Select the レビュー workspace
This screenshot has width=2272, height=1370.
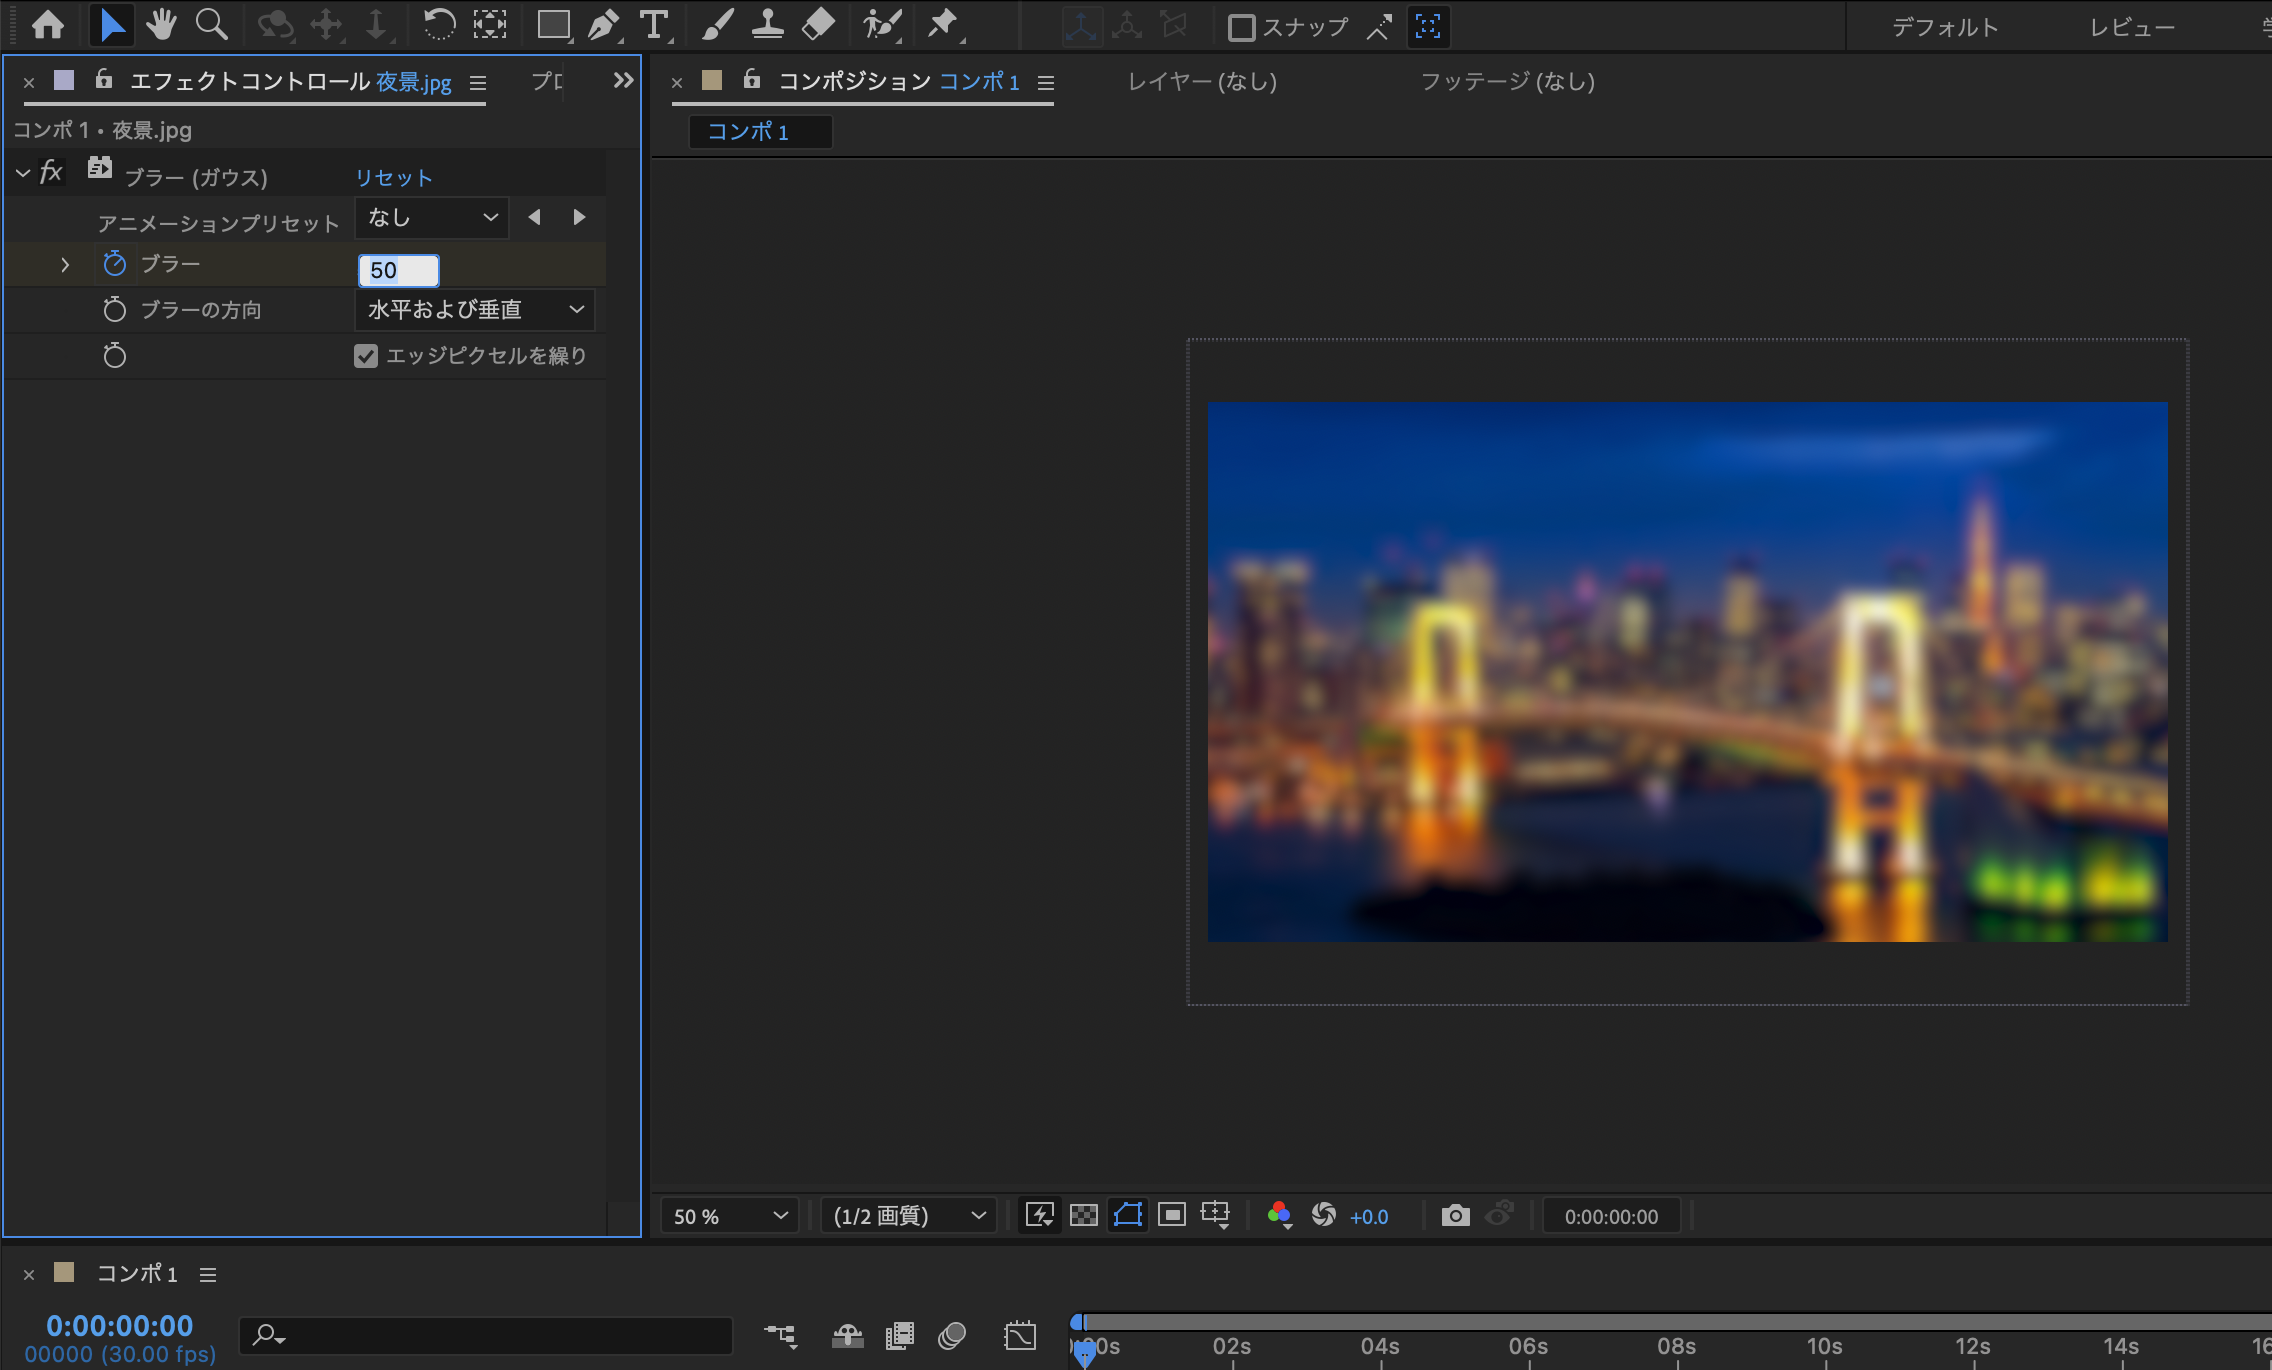[2132, 27]
